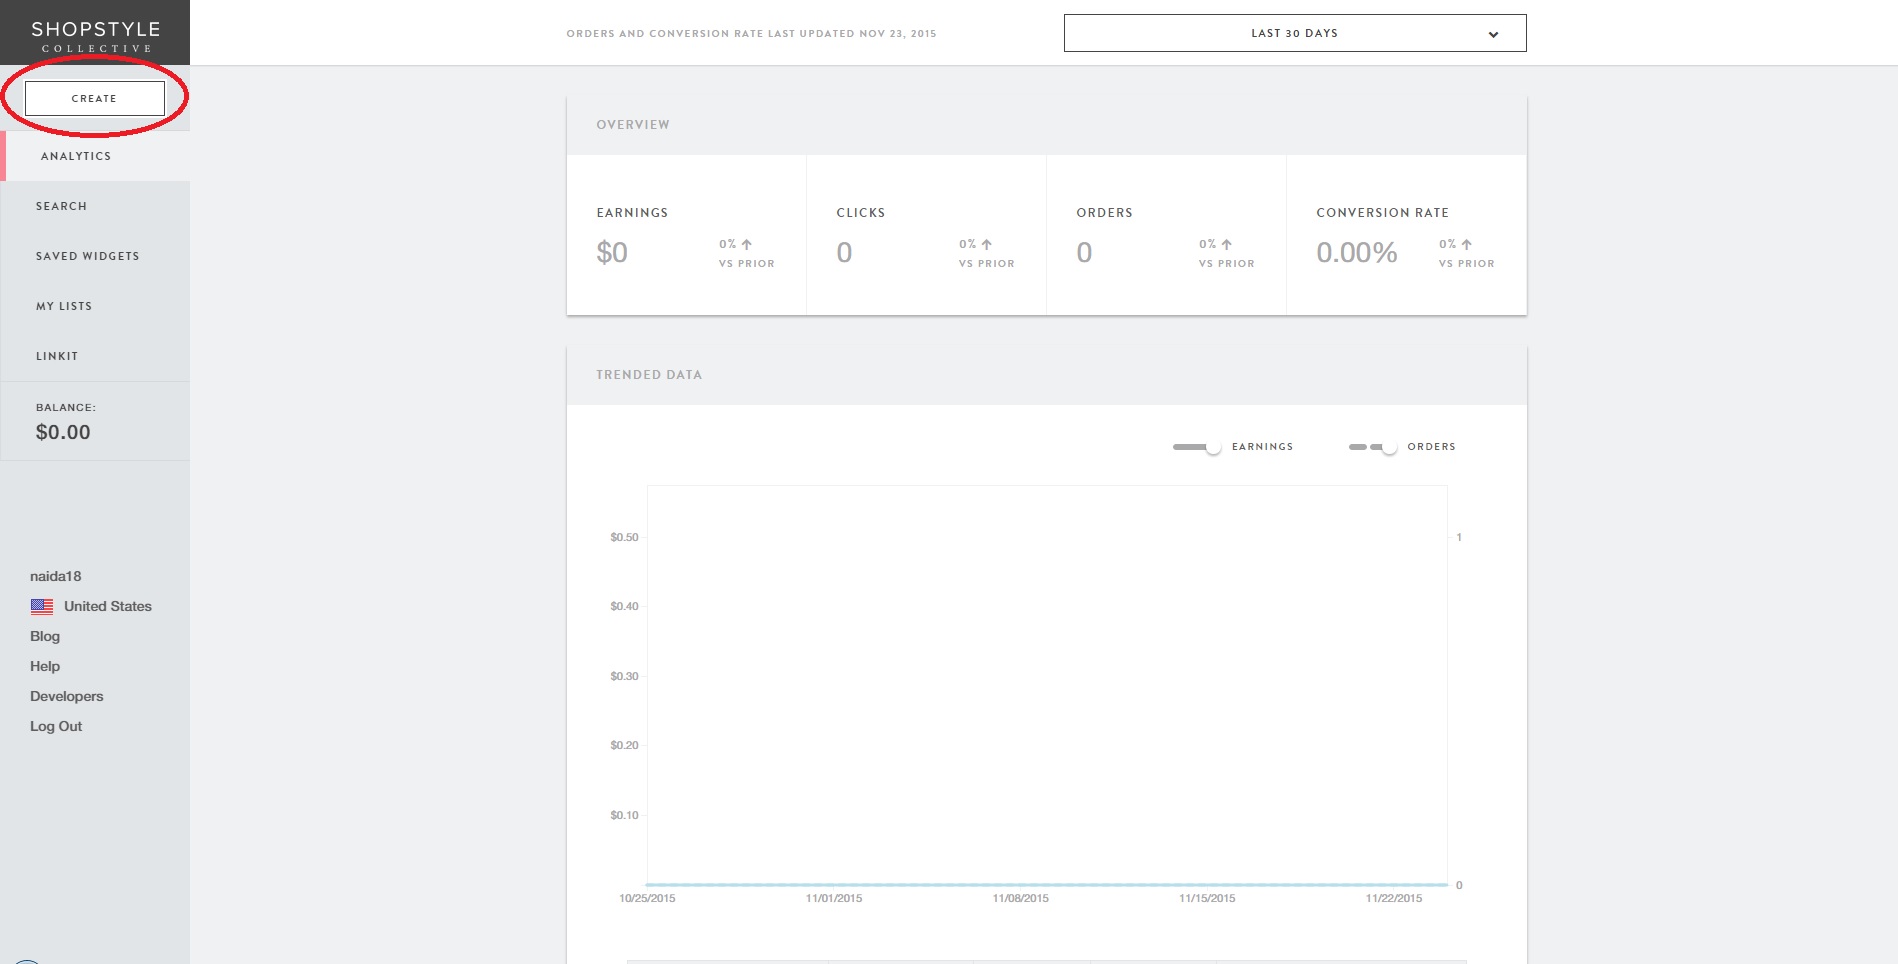Go to Search in the sidebar

[x=62, y=206]
